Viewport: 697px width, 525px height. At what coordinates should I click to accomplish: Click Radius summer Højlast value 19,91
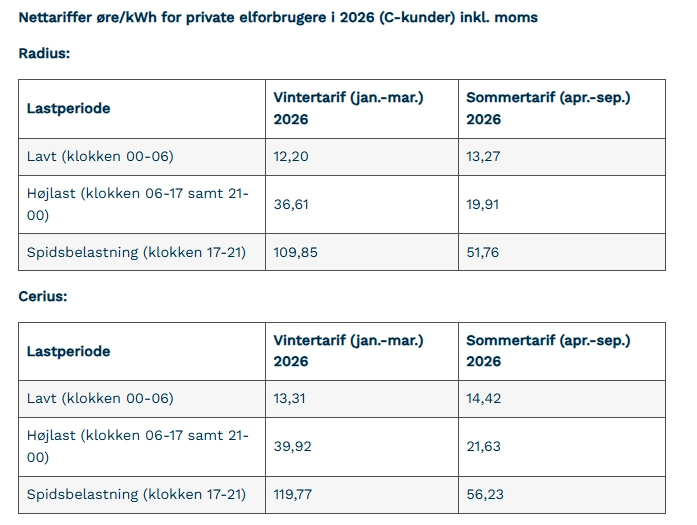(483, 204)
